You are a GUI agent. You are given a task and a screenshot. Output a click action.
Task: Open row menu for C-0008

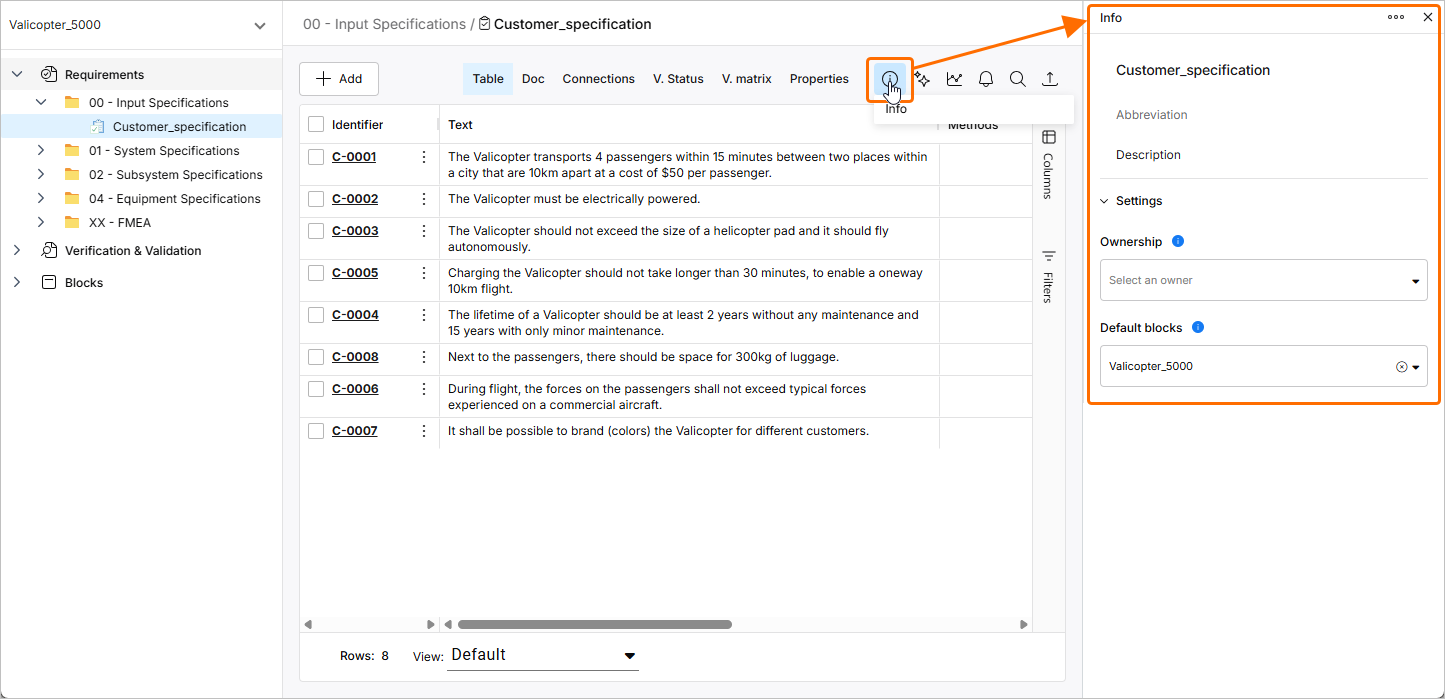(423, 357)
